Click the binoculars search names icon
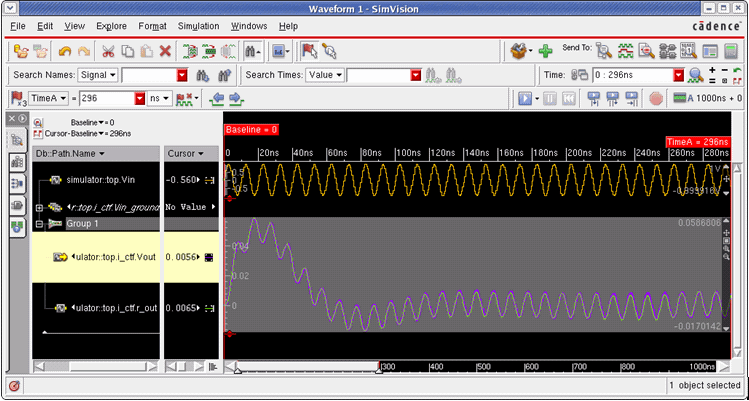 (x=202, y=75)
